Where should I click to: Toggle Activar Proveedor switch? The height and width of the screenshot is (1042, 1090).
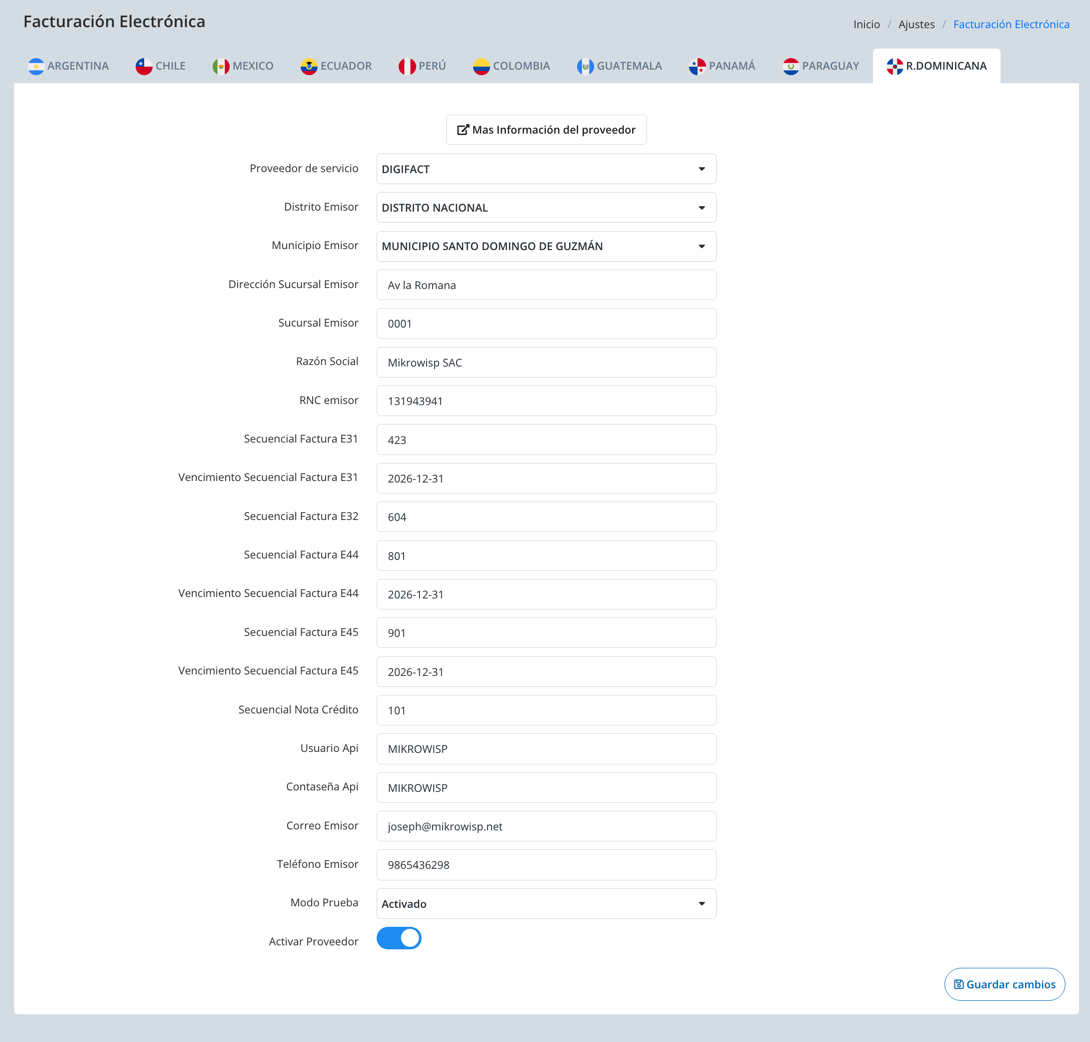[x=399, y=938]
